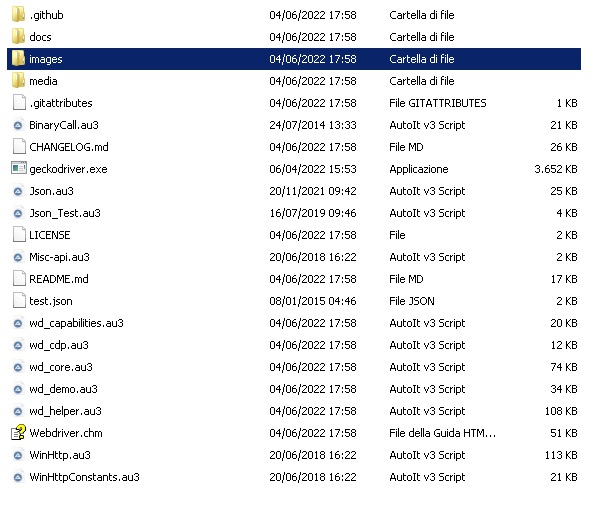Click the README.md file name

click(59, 279)
